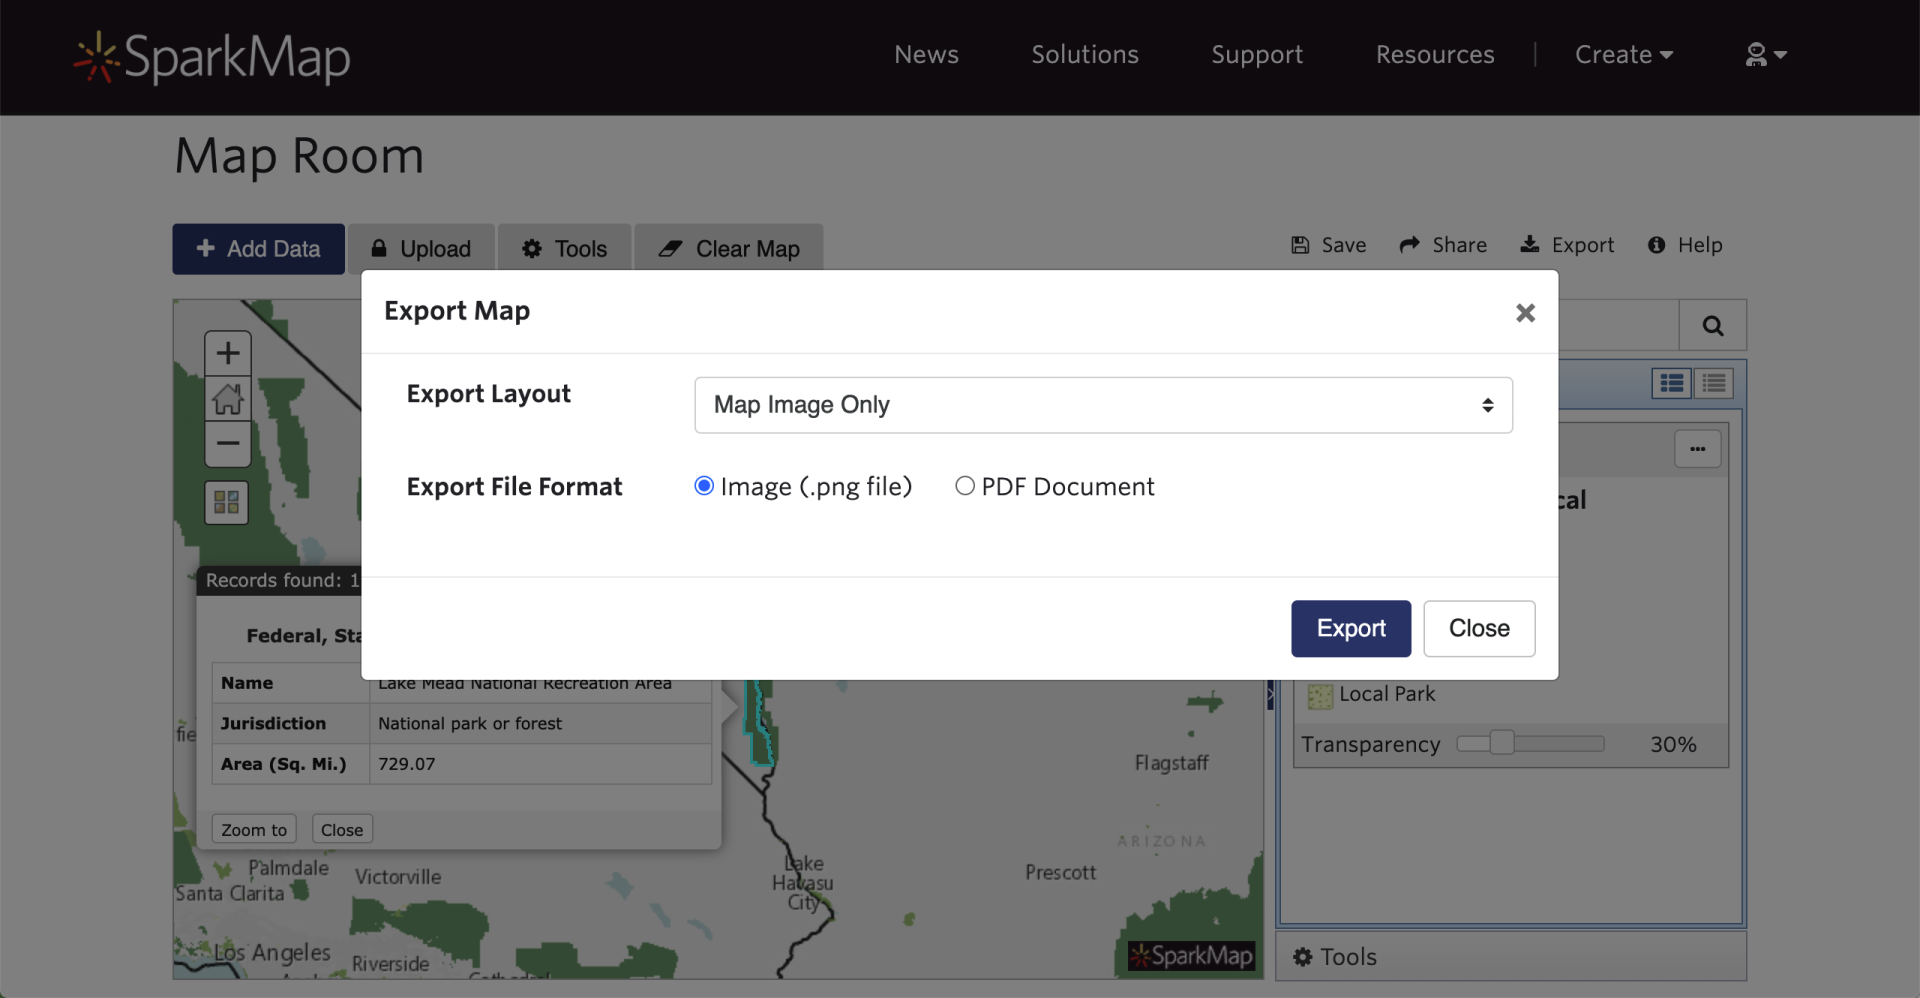Open the Export Layout dropdown
The height and width of the screenshot is (998, 1920).
click(x=1102, y=405)
